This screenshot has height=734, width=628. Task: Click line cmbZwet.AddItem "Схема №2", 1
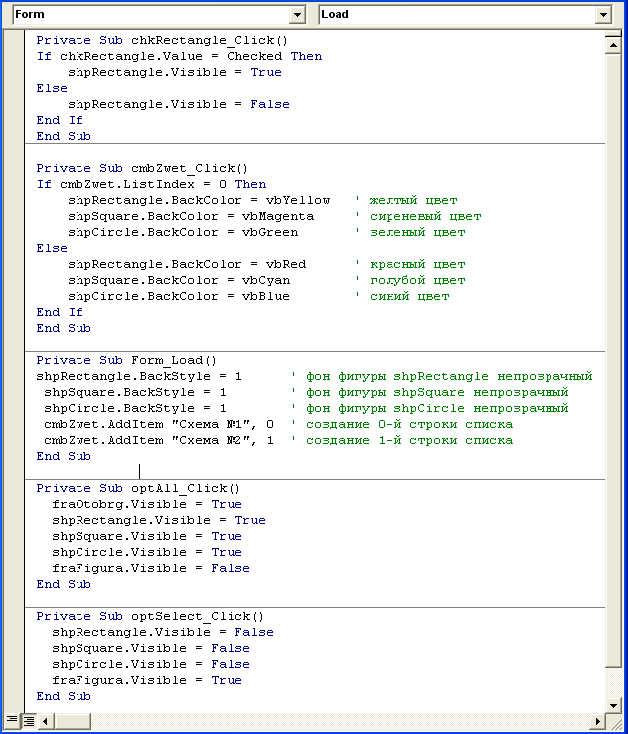tap(159, 440)
